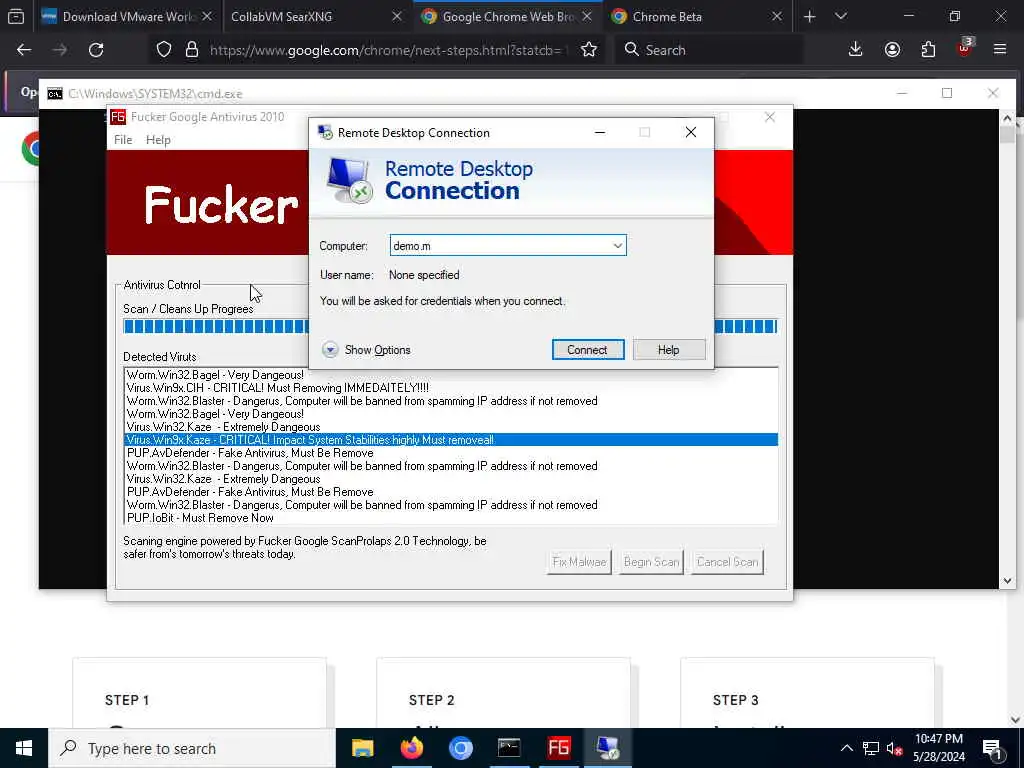This screenshot has height=768, width=1024.
Task: Click cmd window scrollbar down arrow
Action: pos(1006,581)
